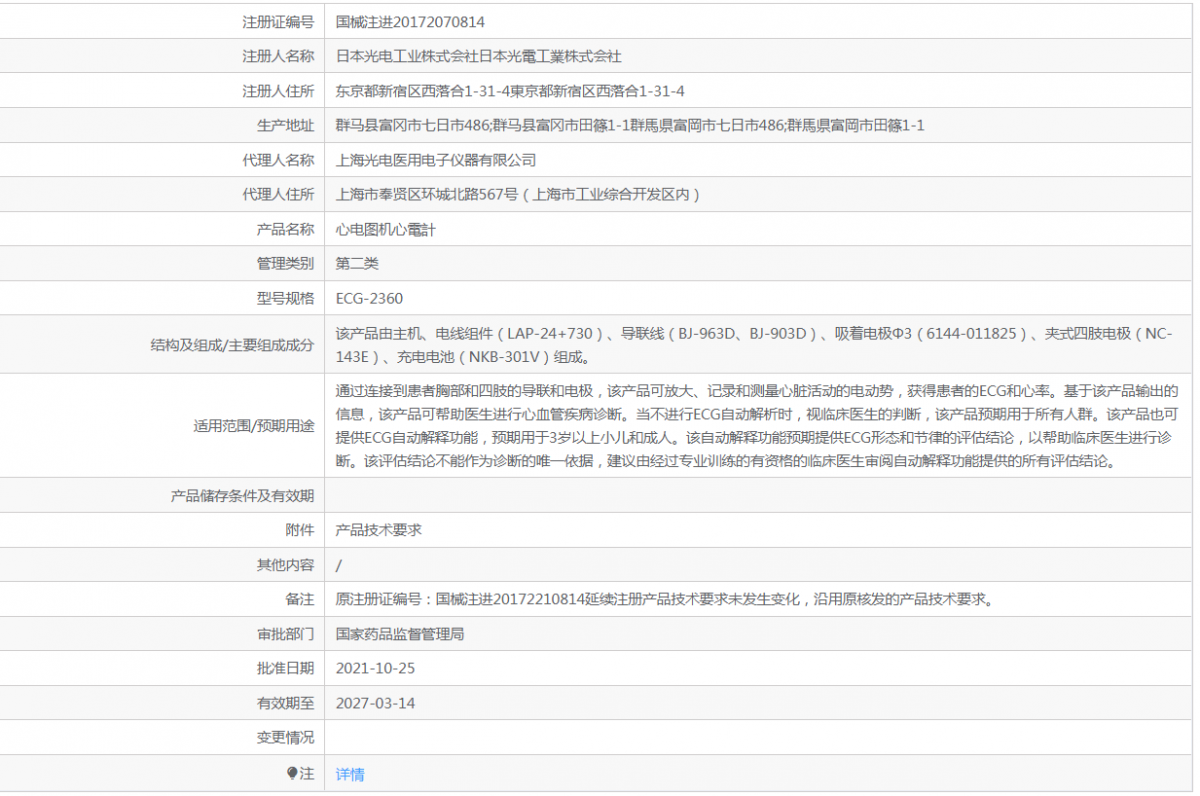Viewport: 1200px width, 796px height.
Task: Click the remark text starting 原注册证编号
Action: (664, 600)
